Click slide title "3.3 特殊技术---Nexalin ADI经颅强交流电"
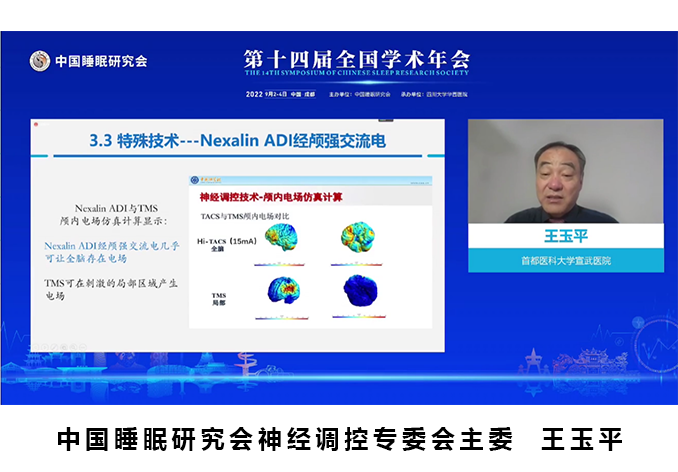This screenshot has width=678, height=472. (237, 141)
